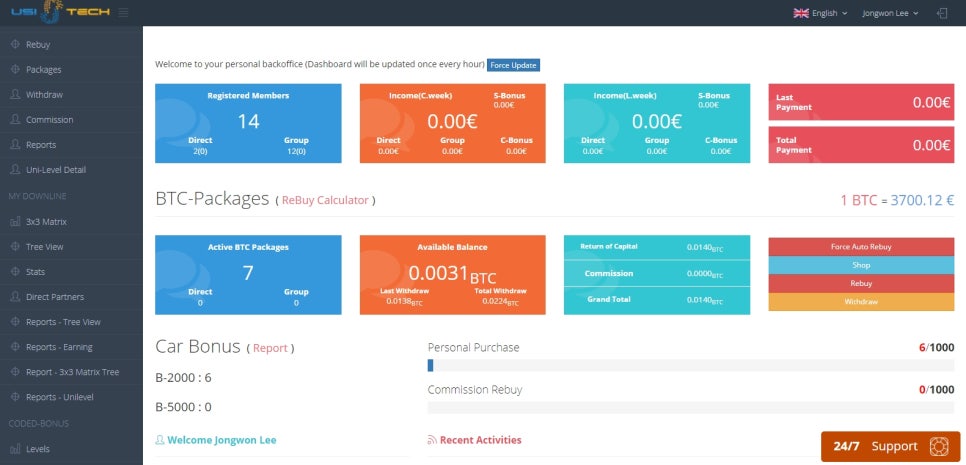Click the Registered Members card
The height and width of the screenshot is (465, 966).
[x=248, y=123]
